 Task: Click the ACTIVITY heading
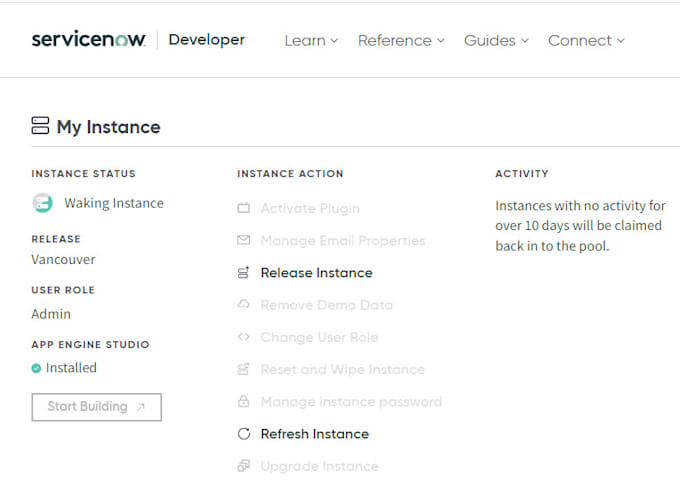pyautogui.click(x=522, y=174)
